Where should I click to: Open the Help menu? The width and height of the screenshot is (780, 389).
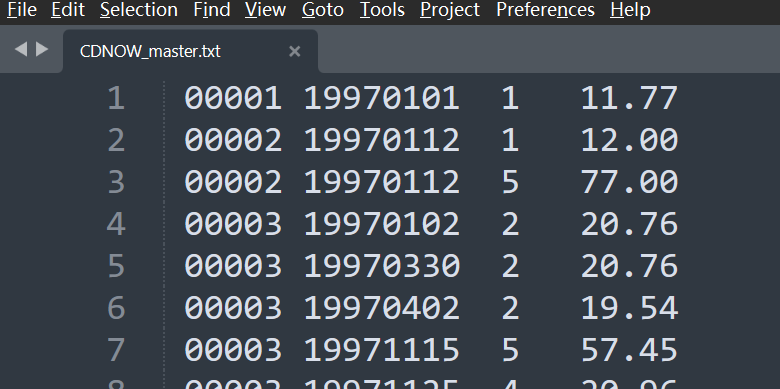[x=630, y=10]
